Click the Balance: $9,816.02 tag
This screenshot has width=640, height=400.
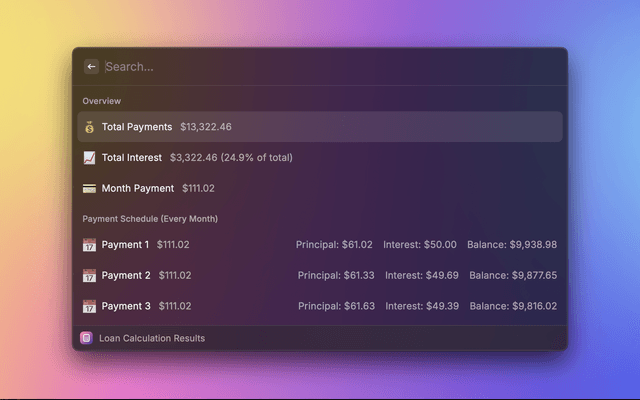[x=512, y=306]
